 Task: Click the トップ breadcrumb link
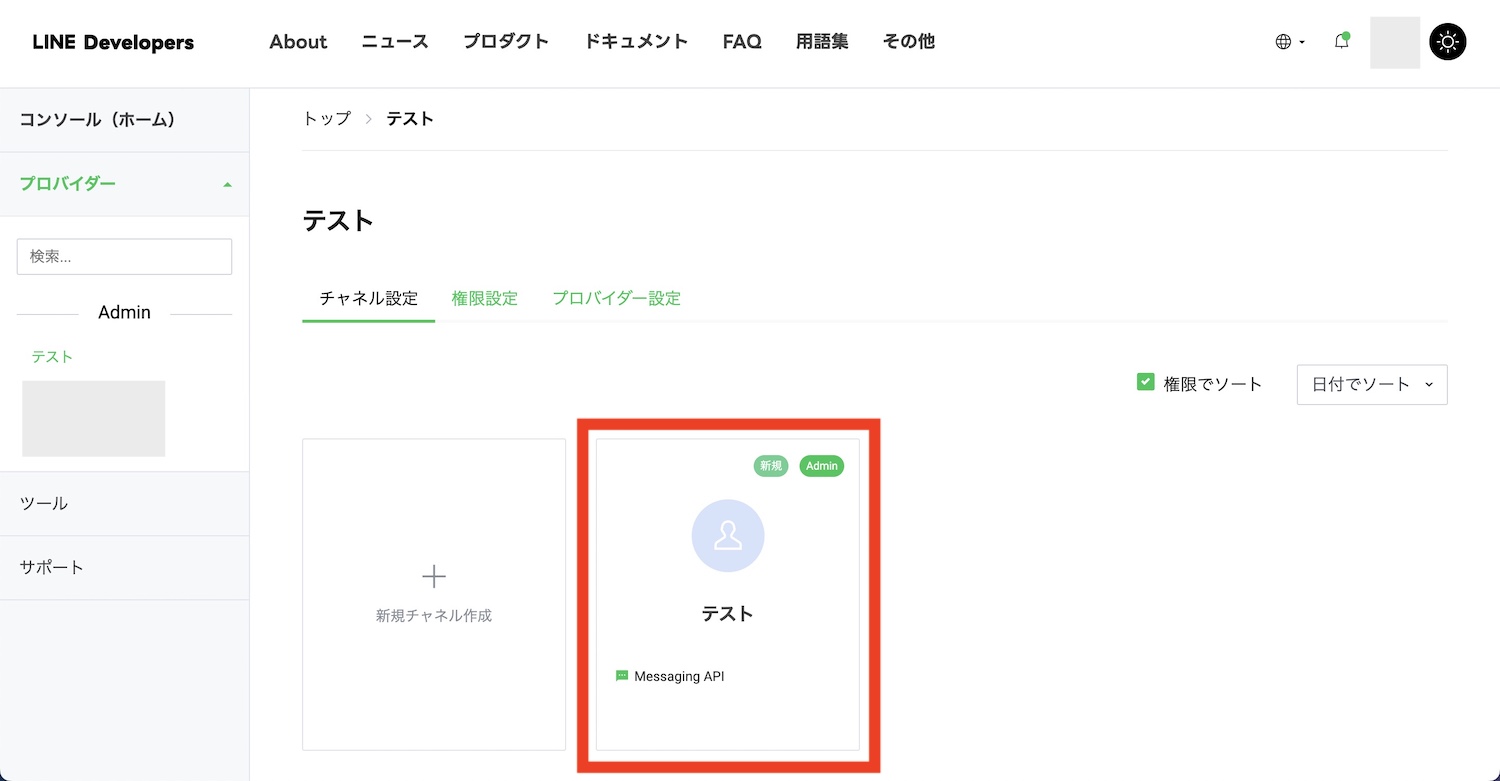pyautogui.click(x=327, y=118)
